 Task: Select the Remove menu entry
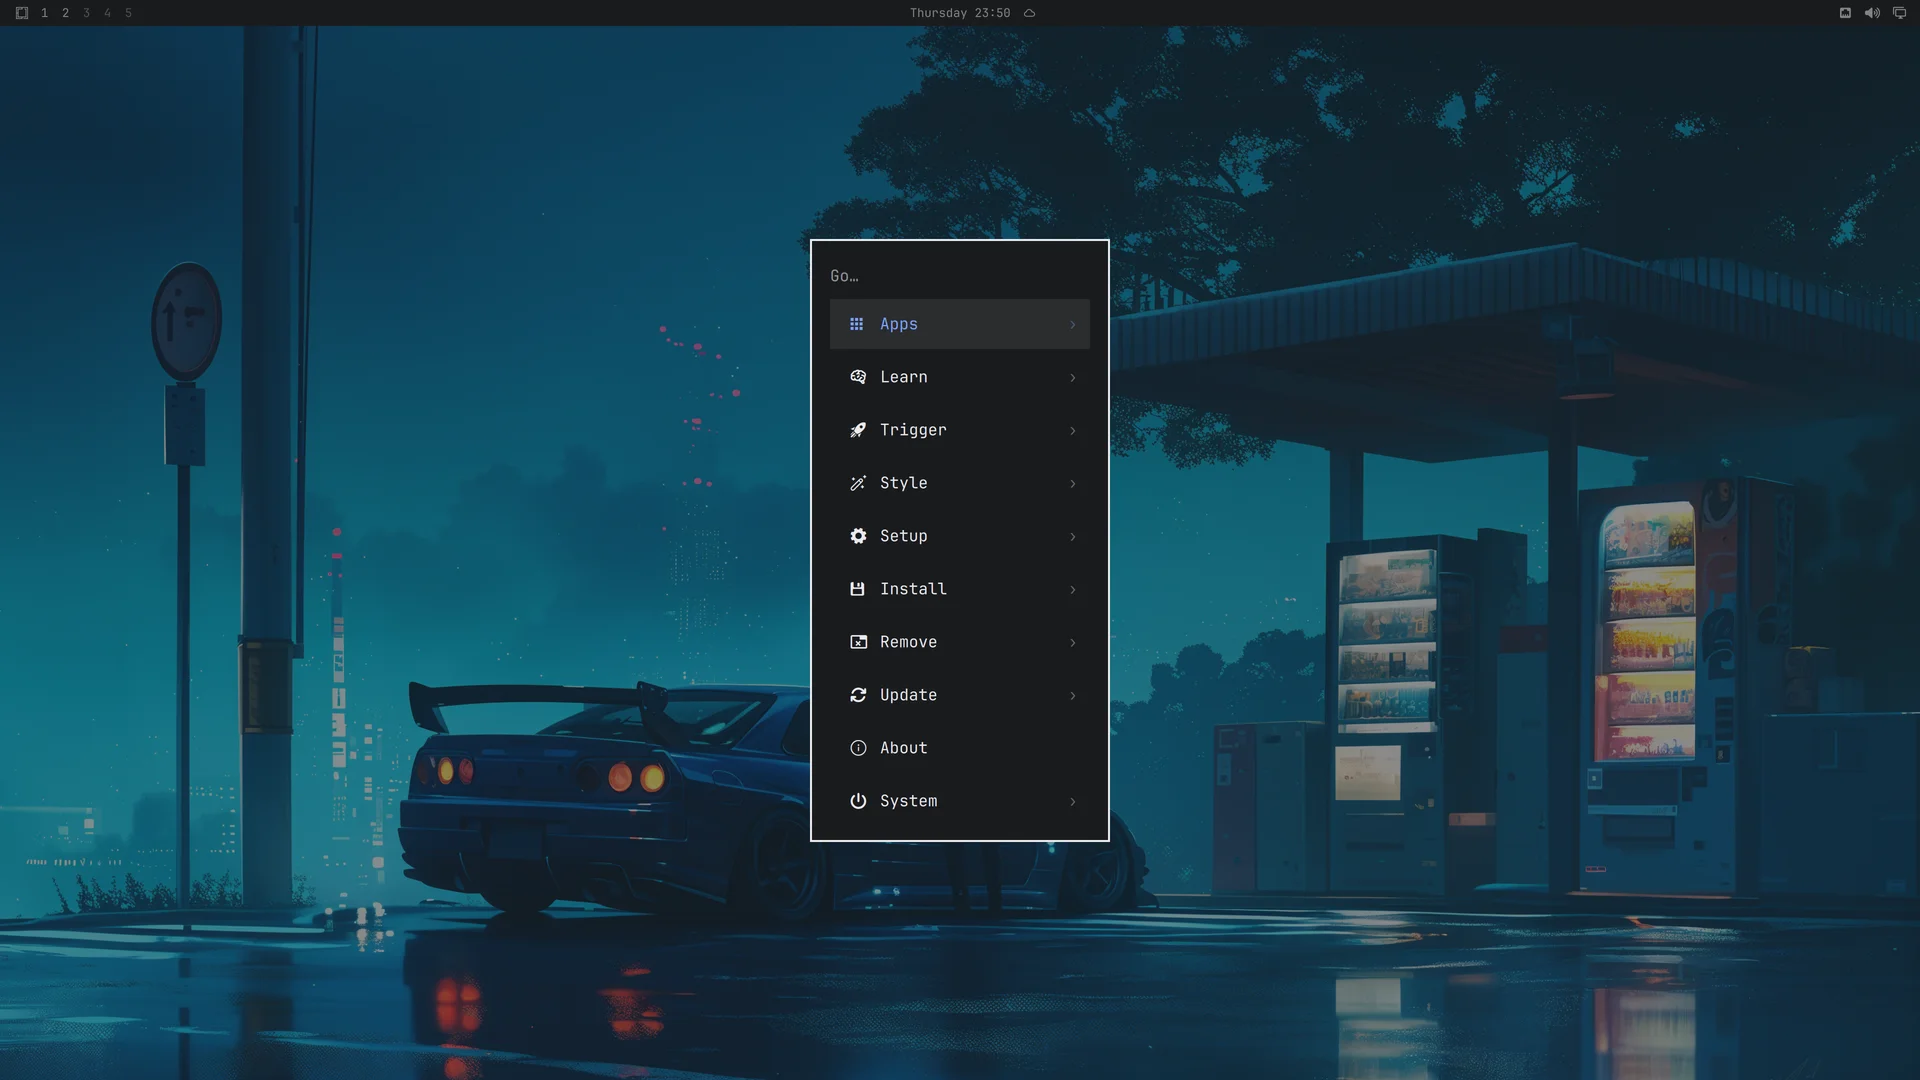[x=960, y=642]
